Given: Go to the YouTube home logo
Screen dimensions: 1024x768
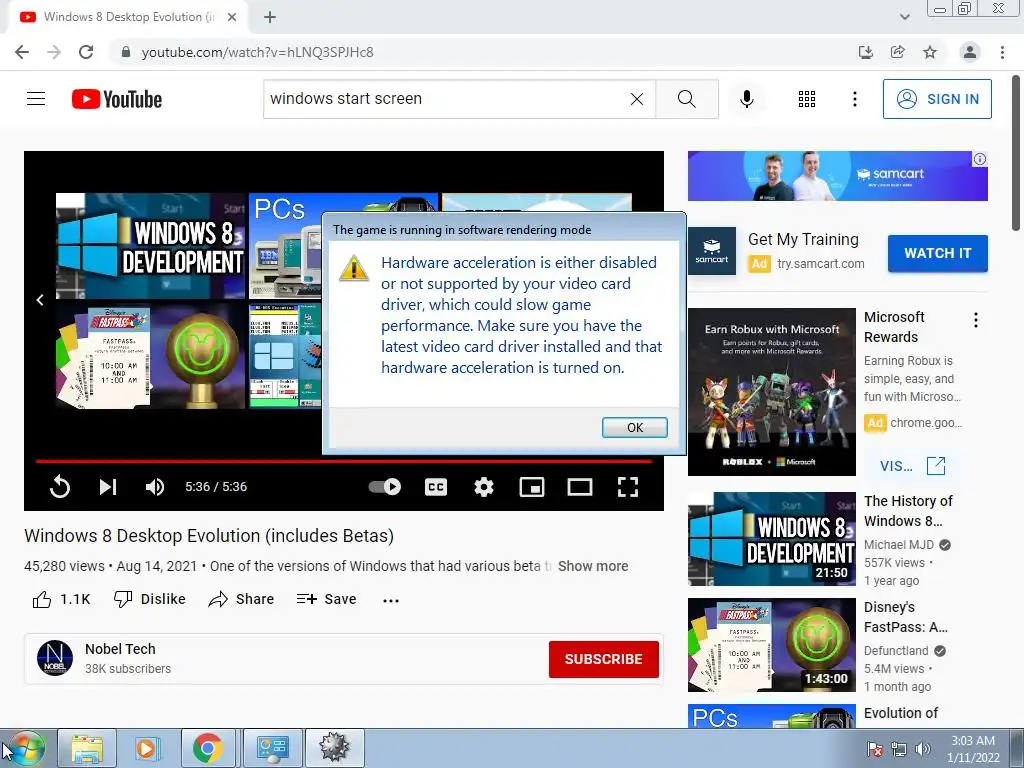Looking at the screenshot, I should click(117, 99).
